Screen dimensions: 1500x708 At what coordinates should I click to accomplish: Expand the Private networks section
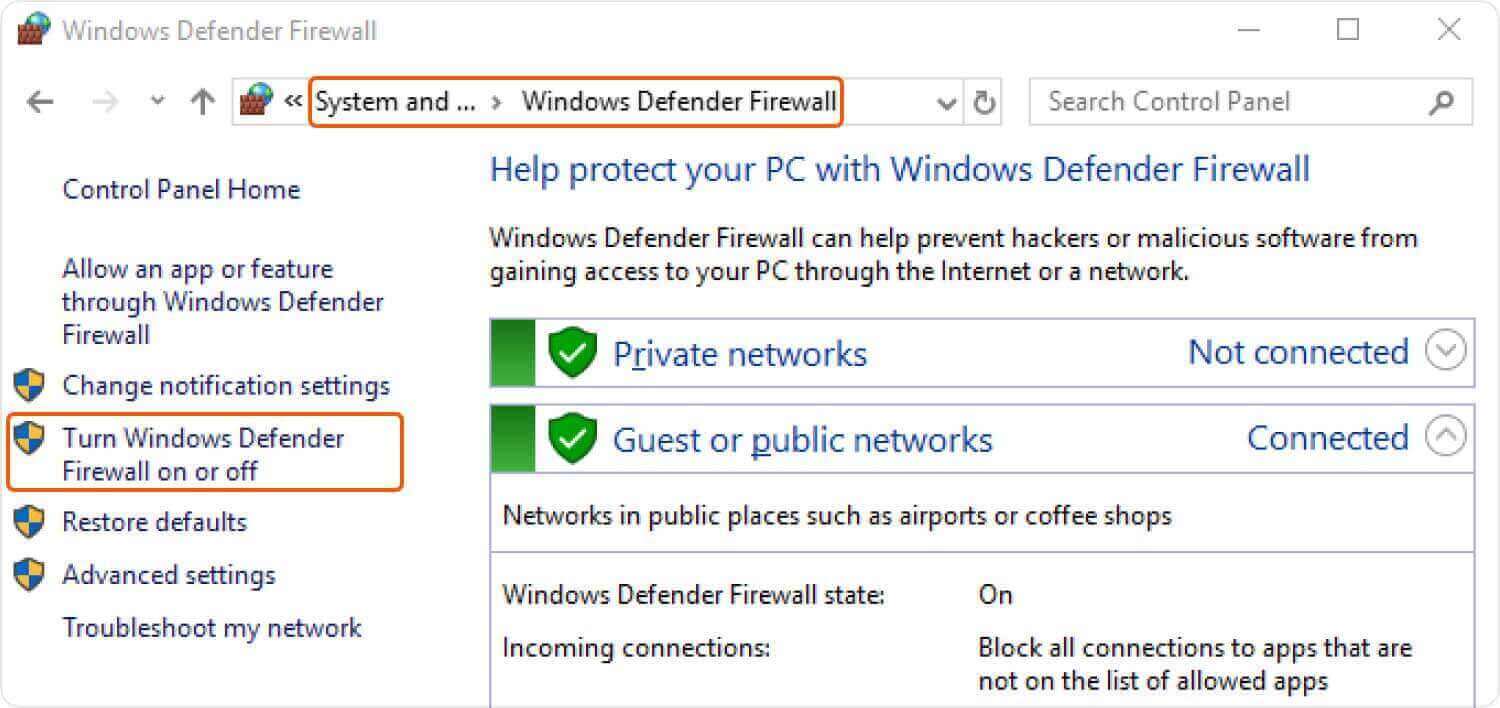coord(1445,352)
